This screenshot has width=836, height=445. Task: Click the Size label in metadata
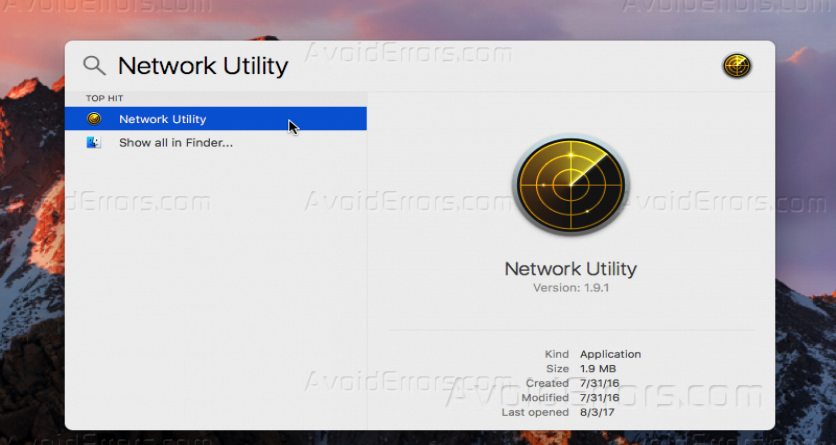point(558,368)
